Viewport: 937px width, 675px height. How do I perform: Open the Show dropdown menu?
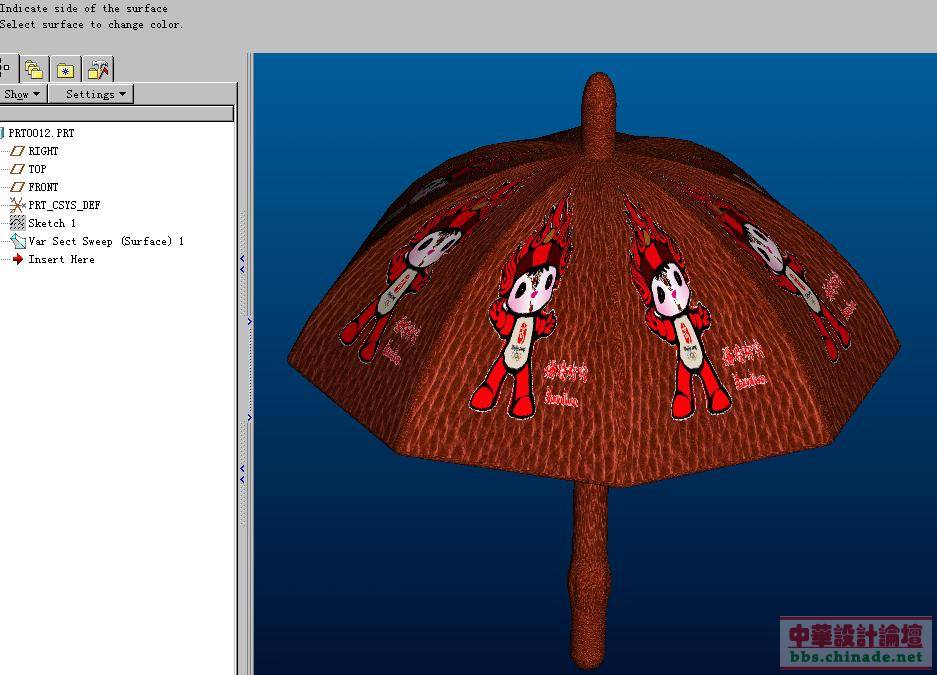22,94
